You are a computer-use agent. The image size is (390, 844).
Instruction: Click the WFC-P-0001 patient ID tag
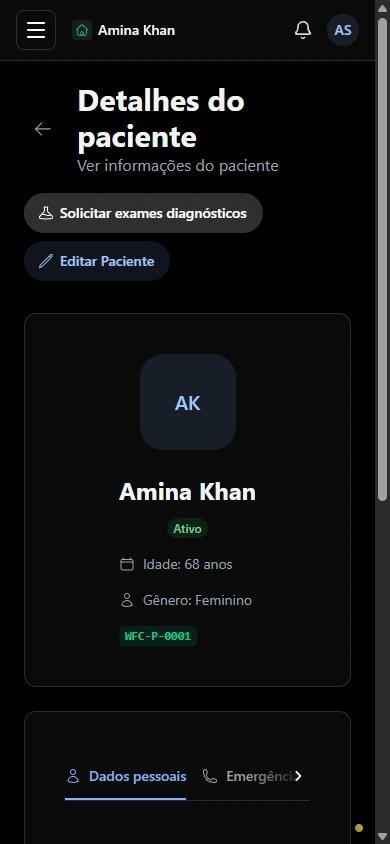point(158,636)
